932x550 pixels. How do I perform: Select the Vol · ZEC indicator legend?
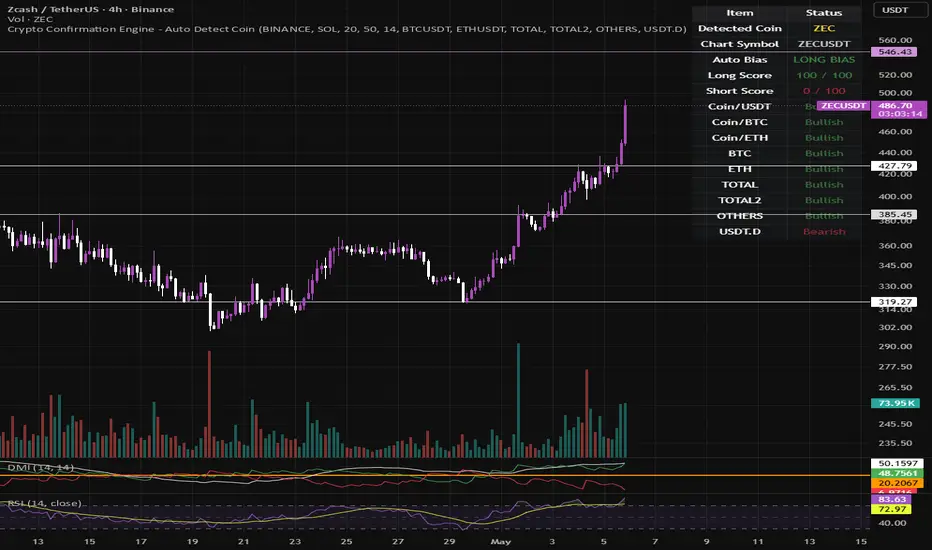(x=30, y=19)
